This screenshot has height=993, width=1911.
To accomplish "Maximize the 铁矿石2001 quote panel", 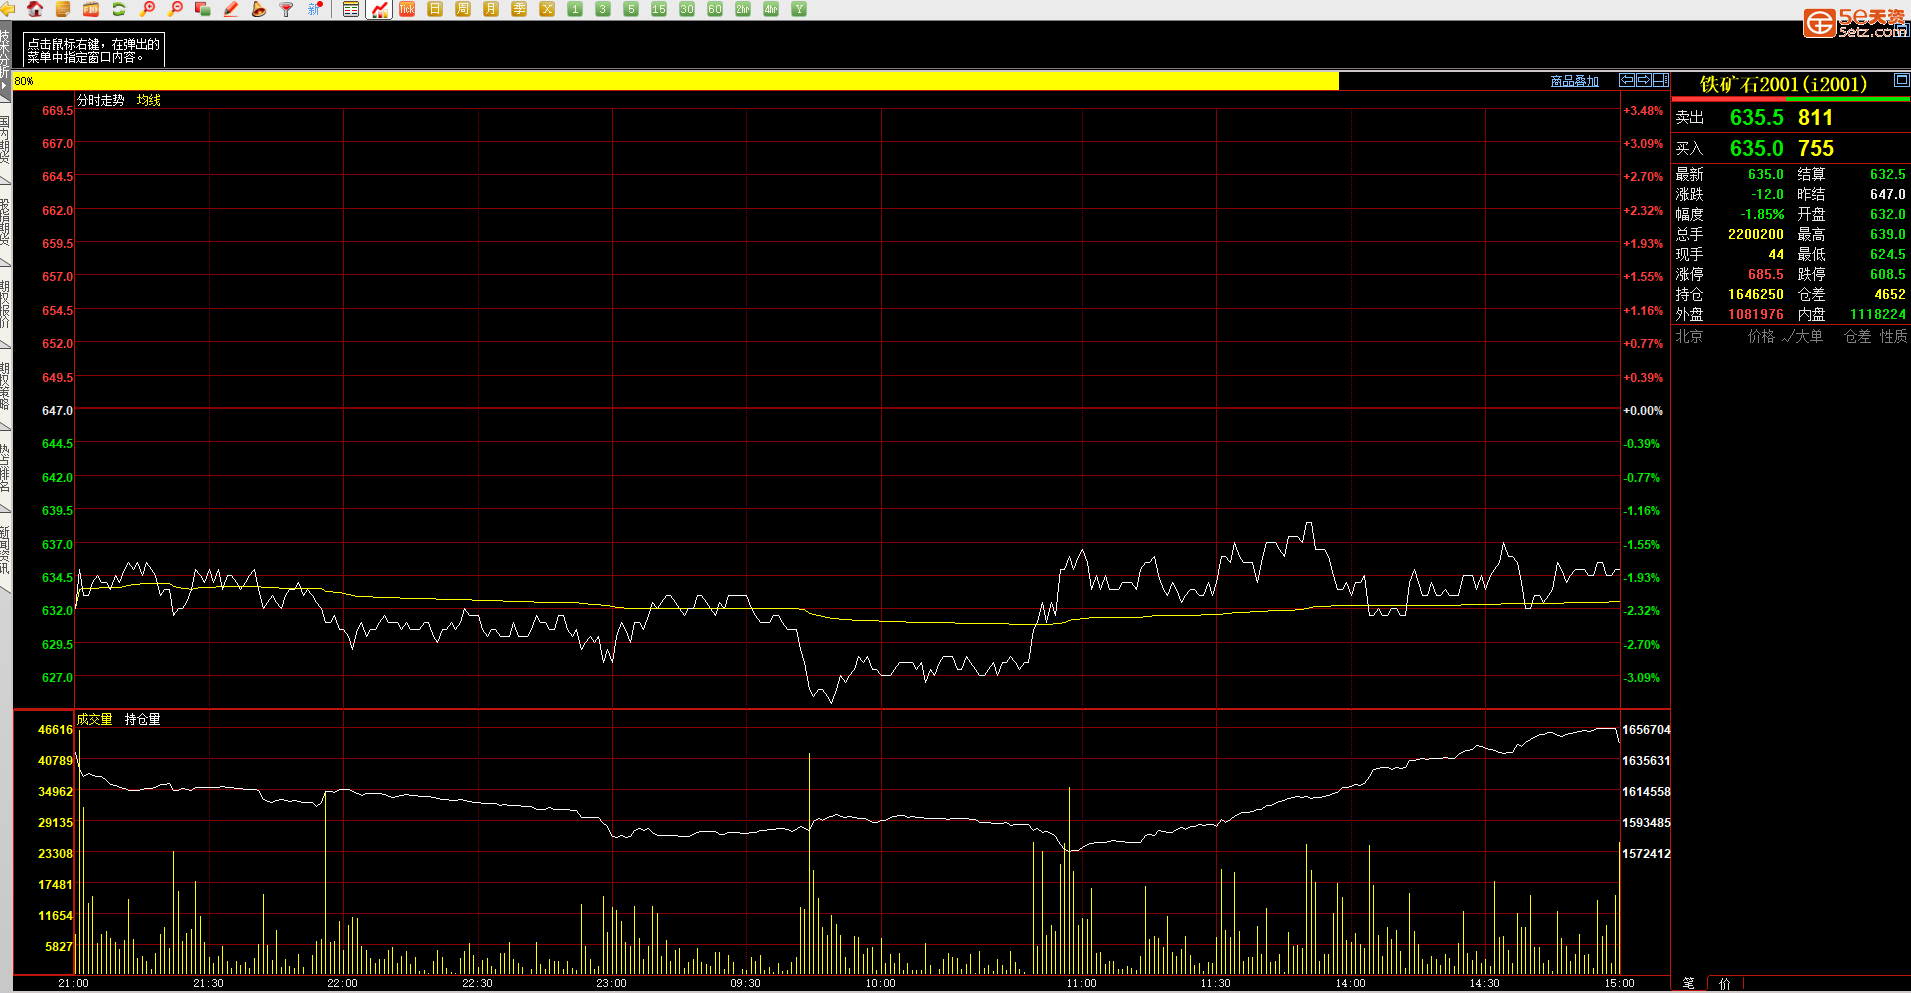I will coord(1901,80).
